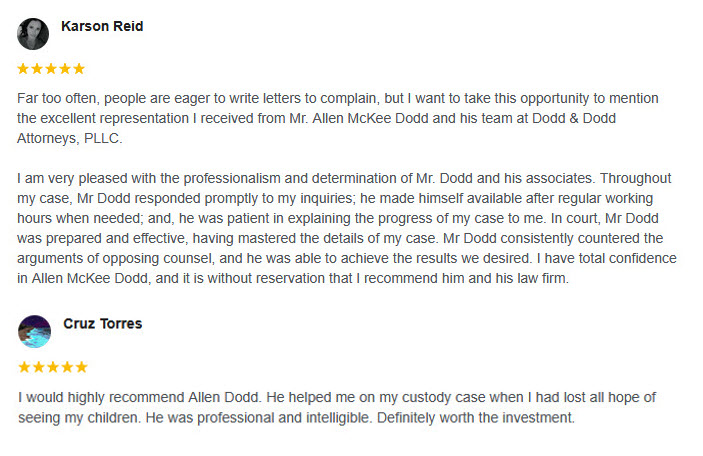This screenshot has width=703, height=456.
Task: Click fourth star of Karson Reid's rating
Action: pyautogui.click(x=65, y=69)
